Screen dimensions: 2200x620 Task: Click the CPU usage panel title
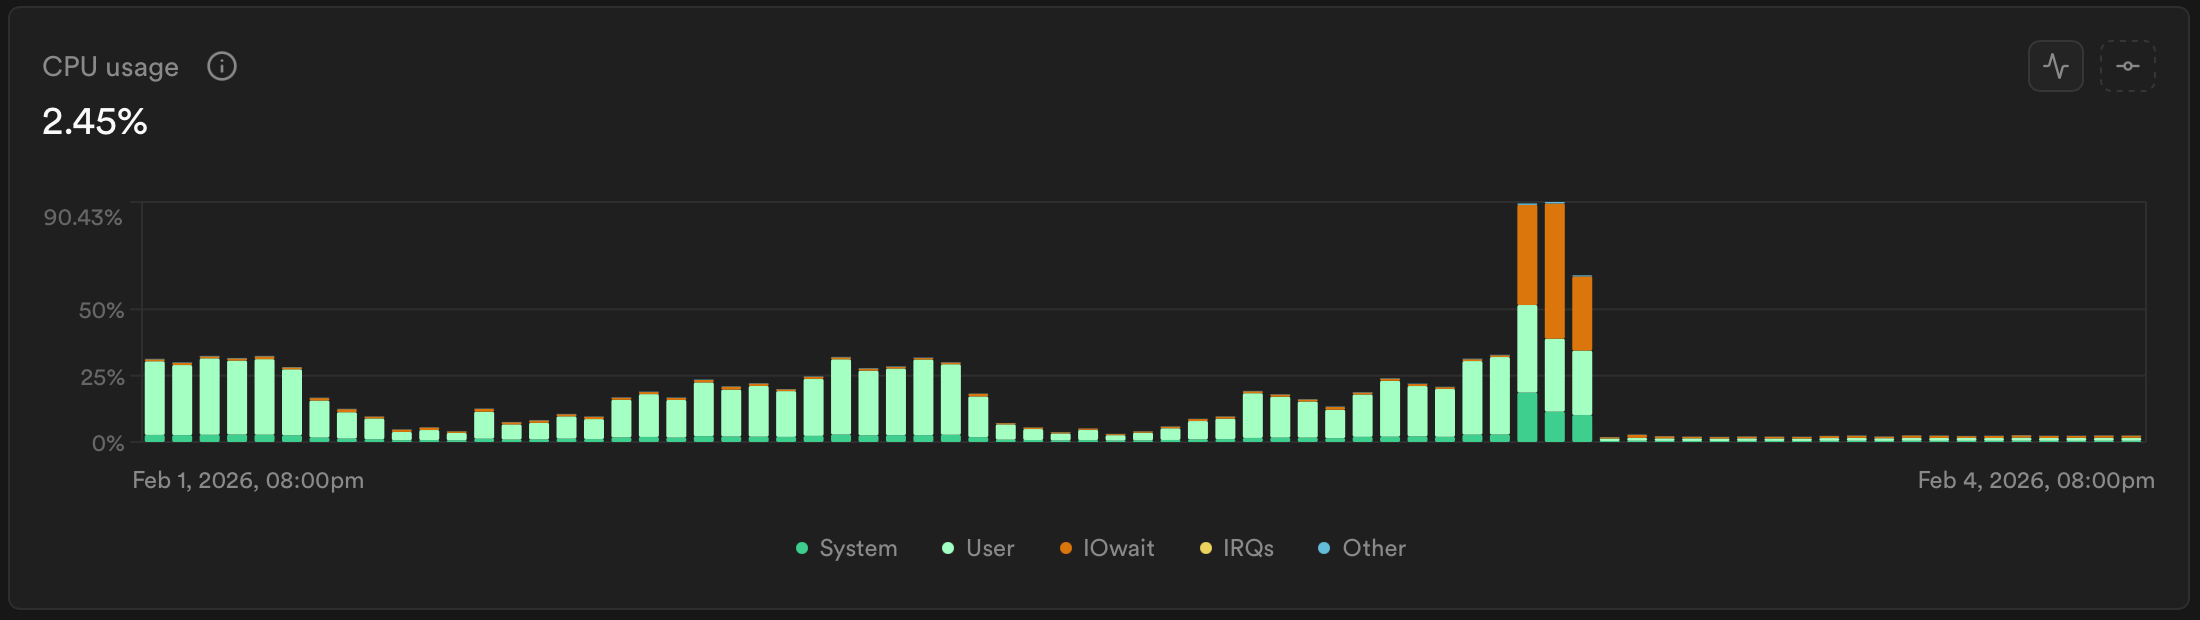click(x=110, y=67)
